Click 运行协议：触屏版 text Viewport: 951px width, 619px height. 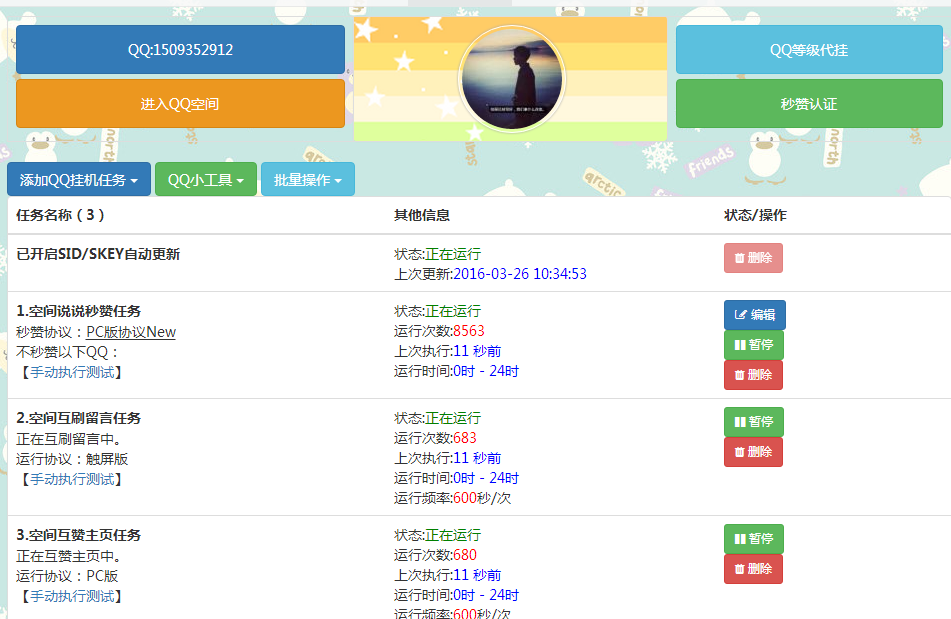click(x=72, y=460)
